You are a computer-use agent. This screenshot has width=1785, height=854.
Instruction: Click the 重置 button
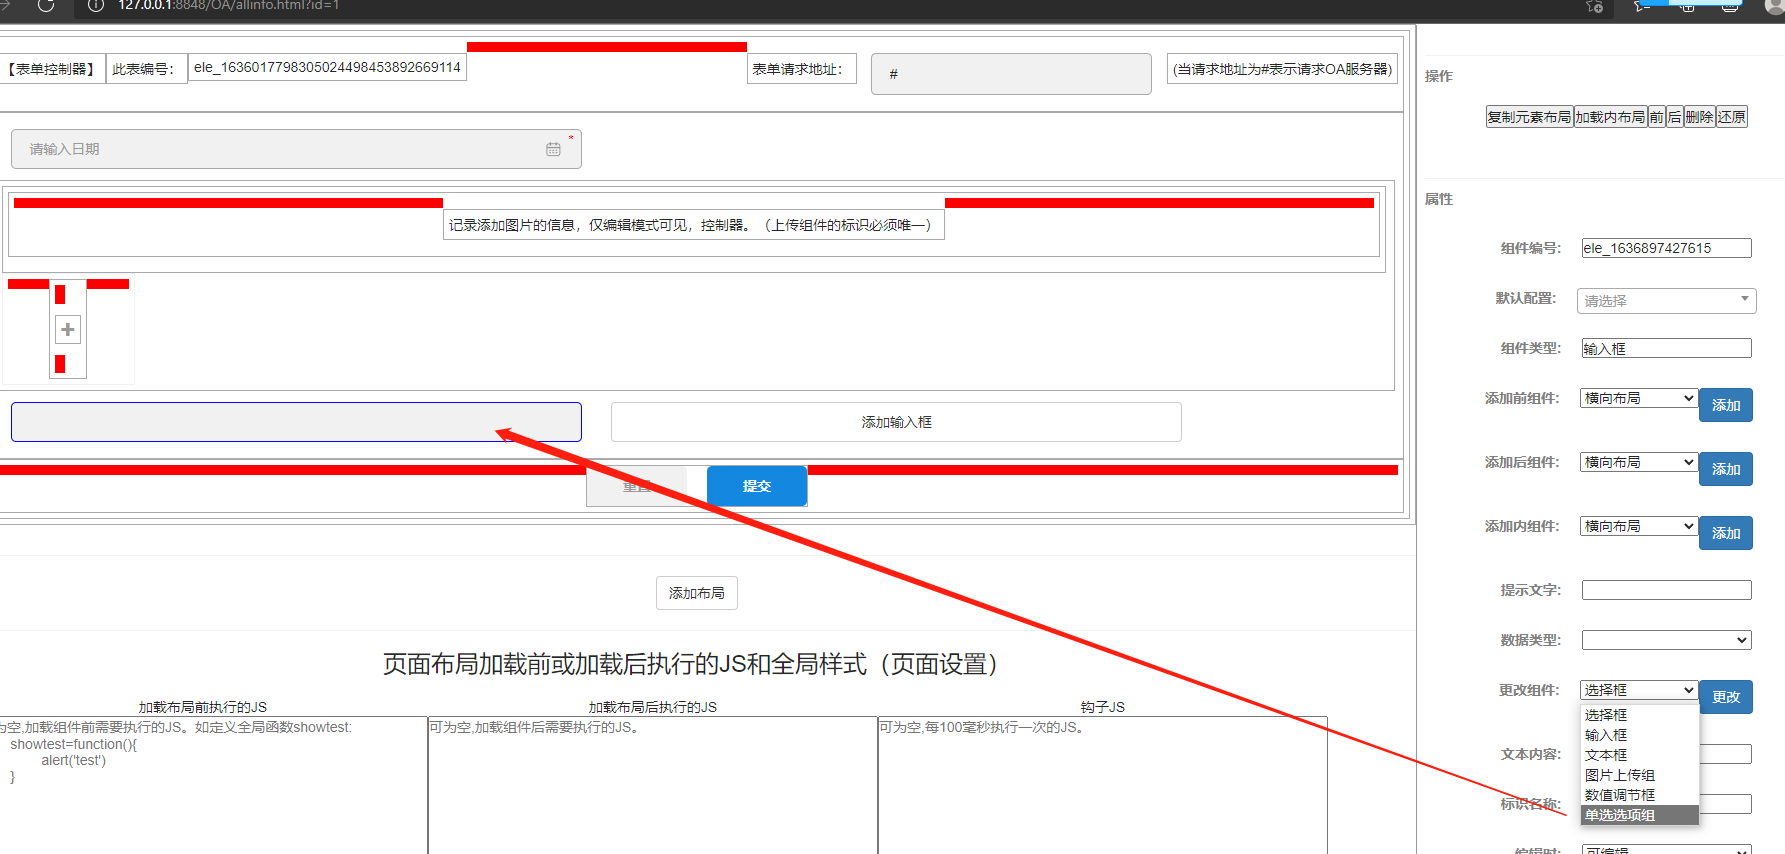637,486
